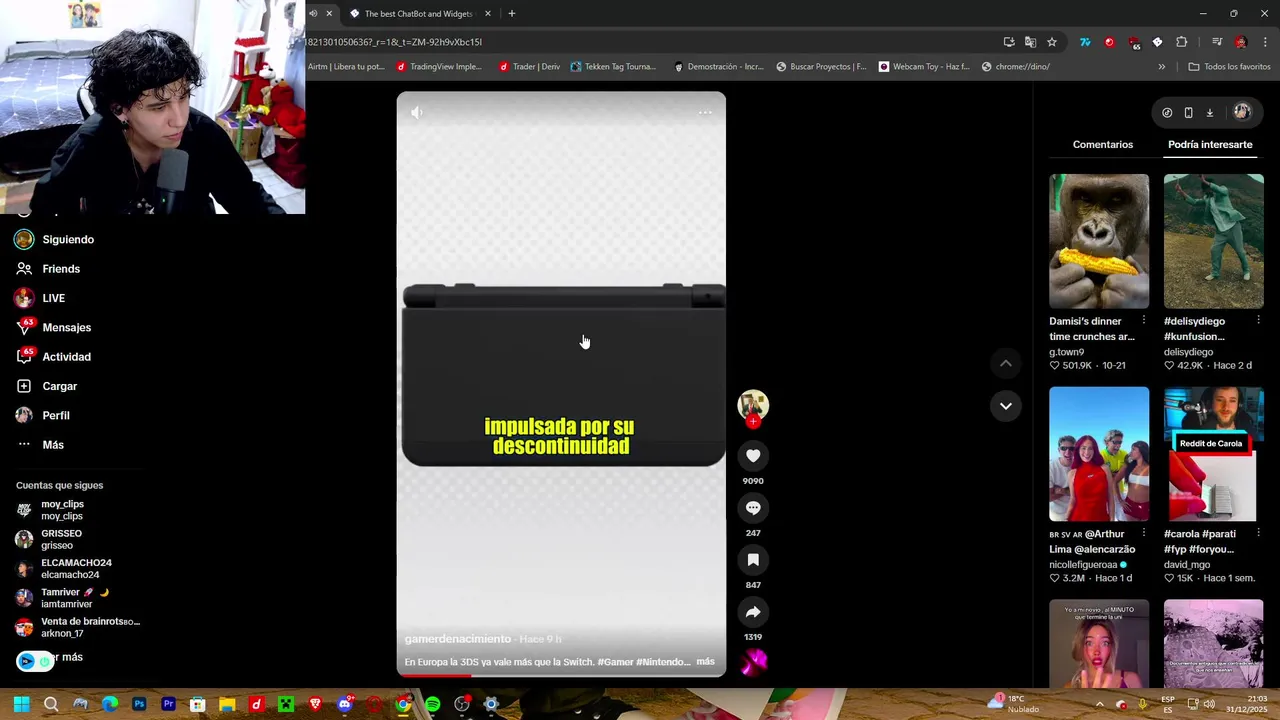Open Todos los favoritos folder

1229,67
